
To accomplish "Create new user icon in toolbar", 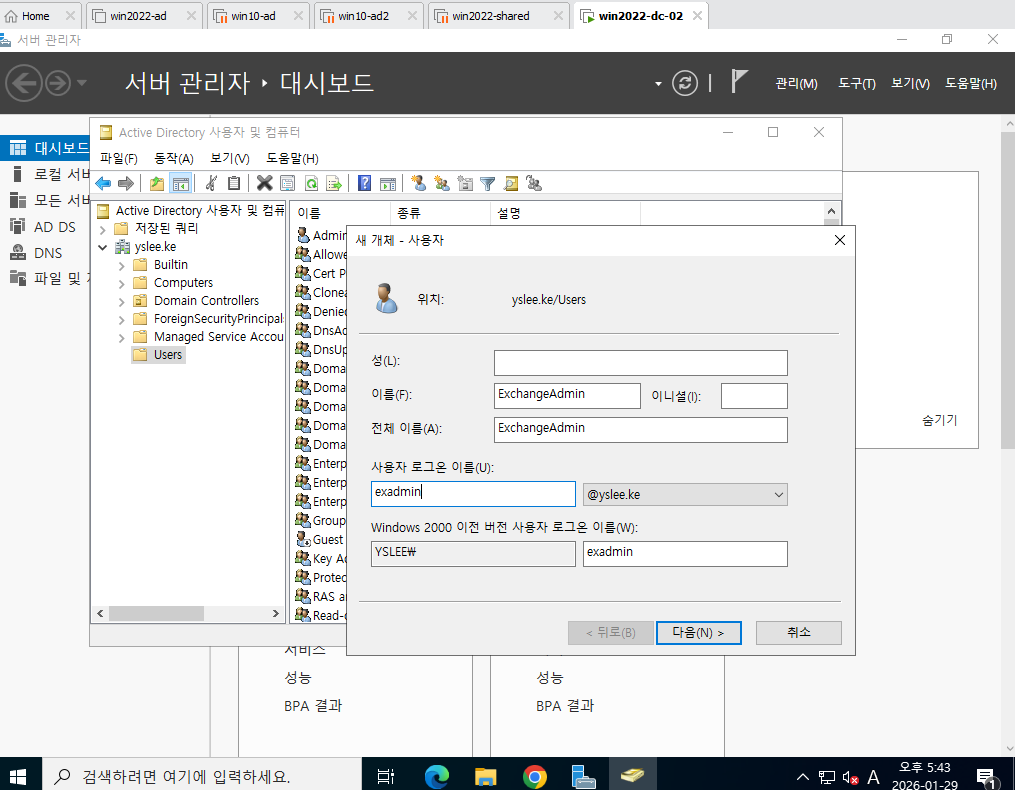I will pos(419,183).
